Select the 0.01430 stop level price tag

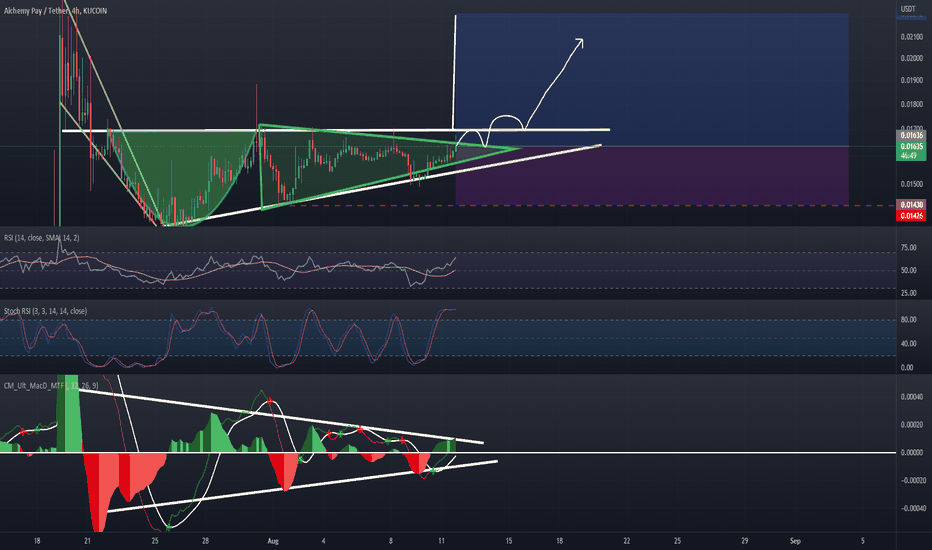click(x=911, y=205)
